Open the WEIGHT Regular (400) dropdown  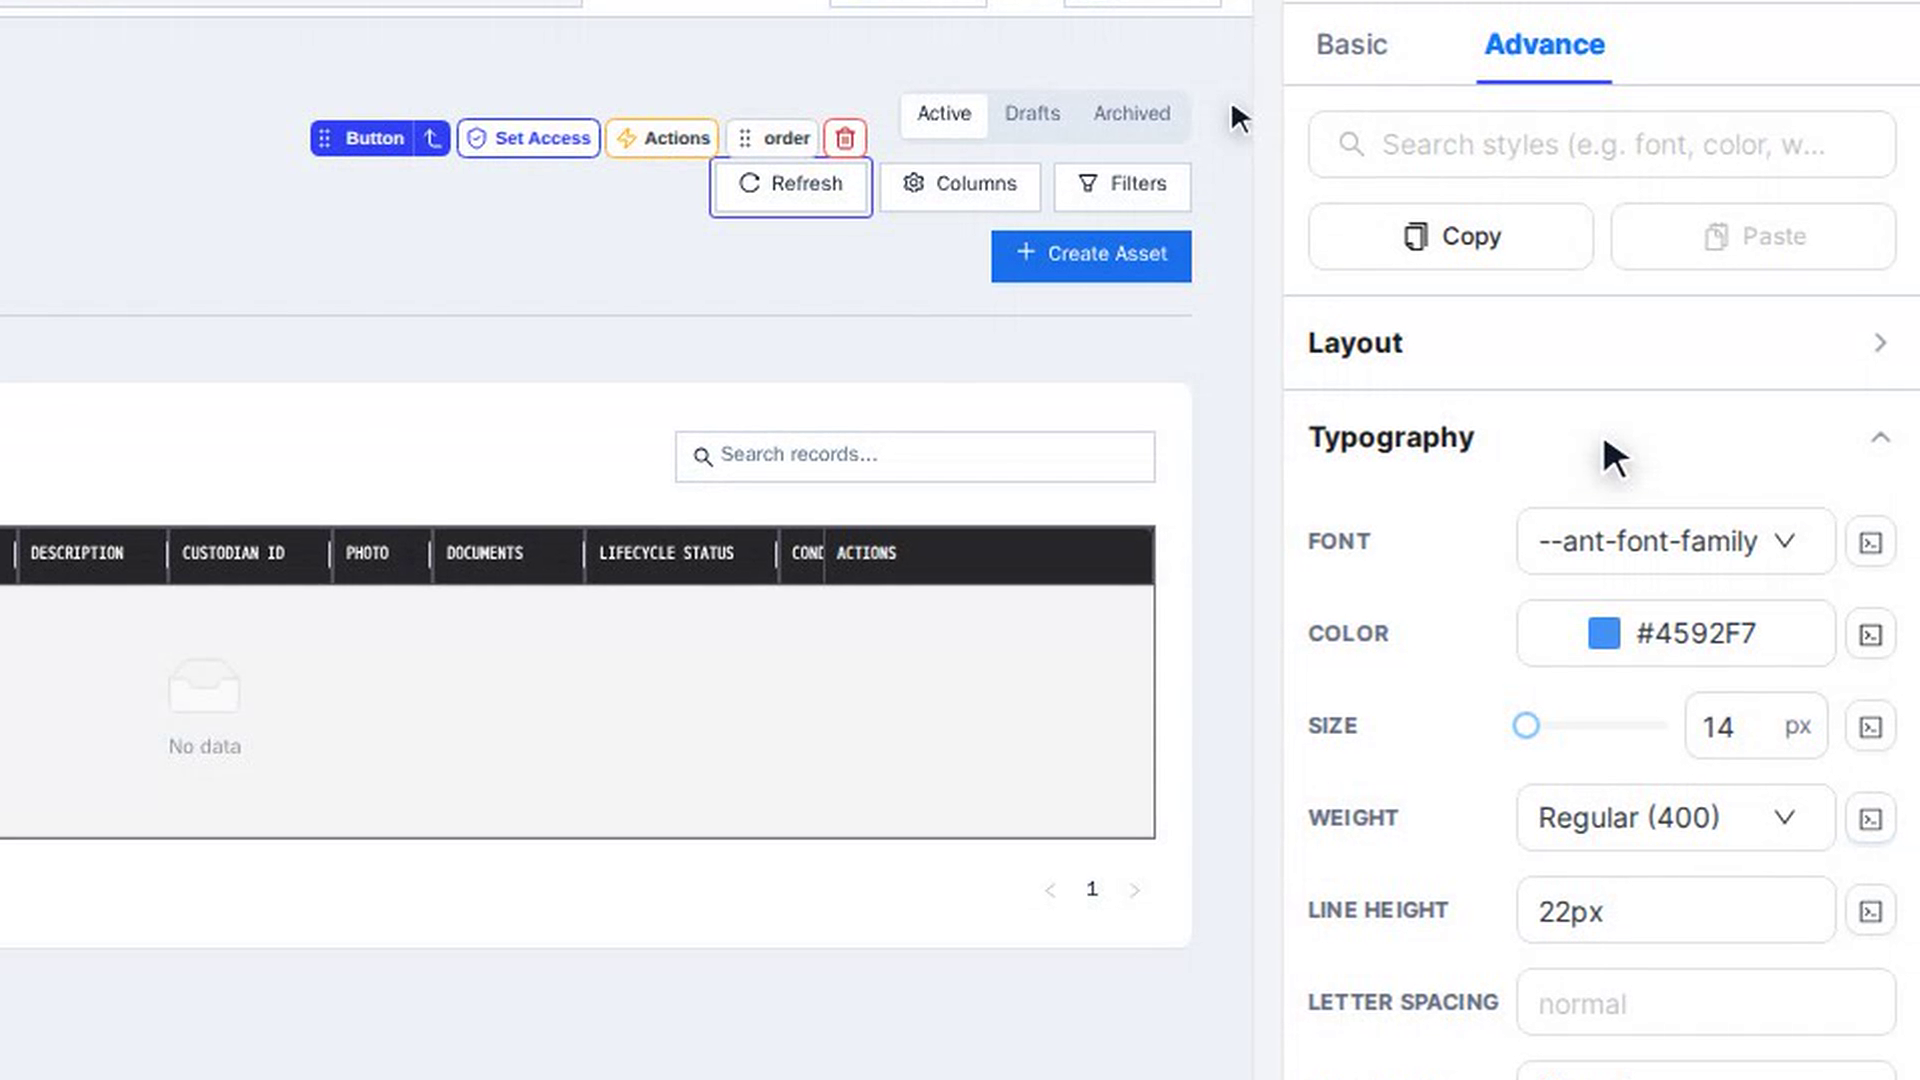[x=1676, y=817]
